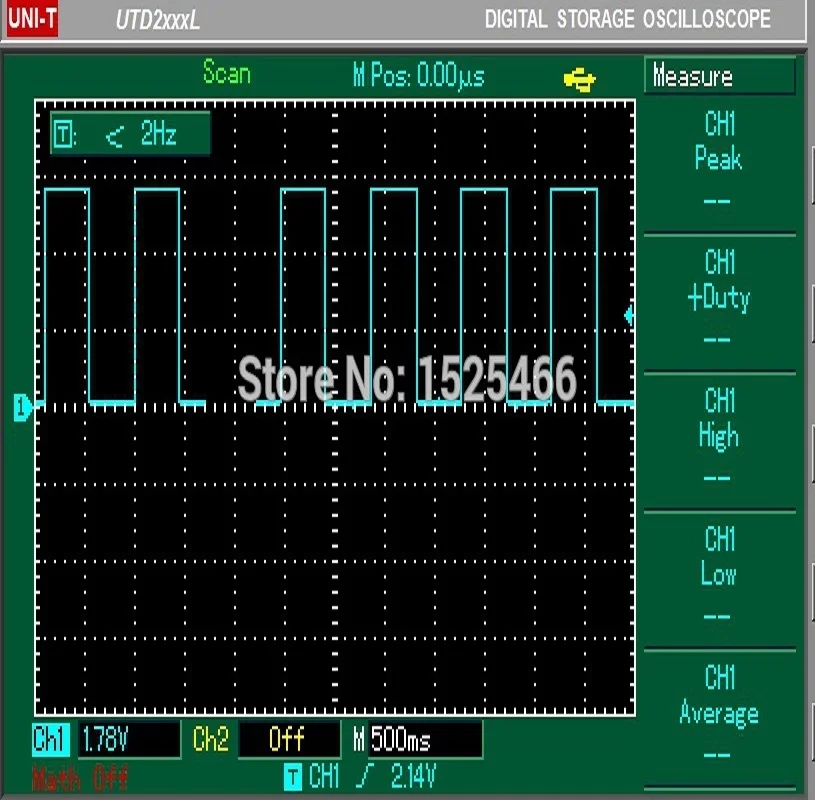
Task: Click the channel 1 marker on left edge
Action: click(22, 404)
